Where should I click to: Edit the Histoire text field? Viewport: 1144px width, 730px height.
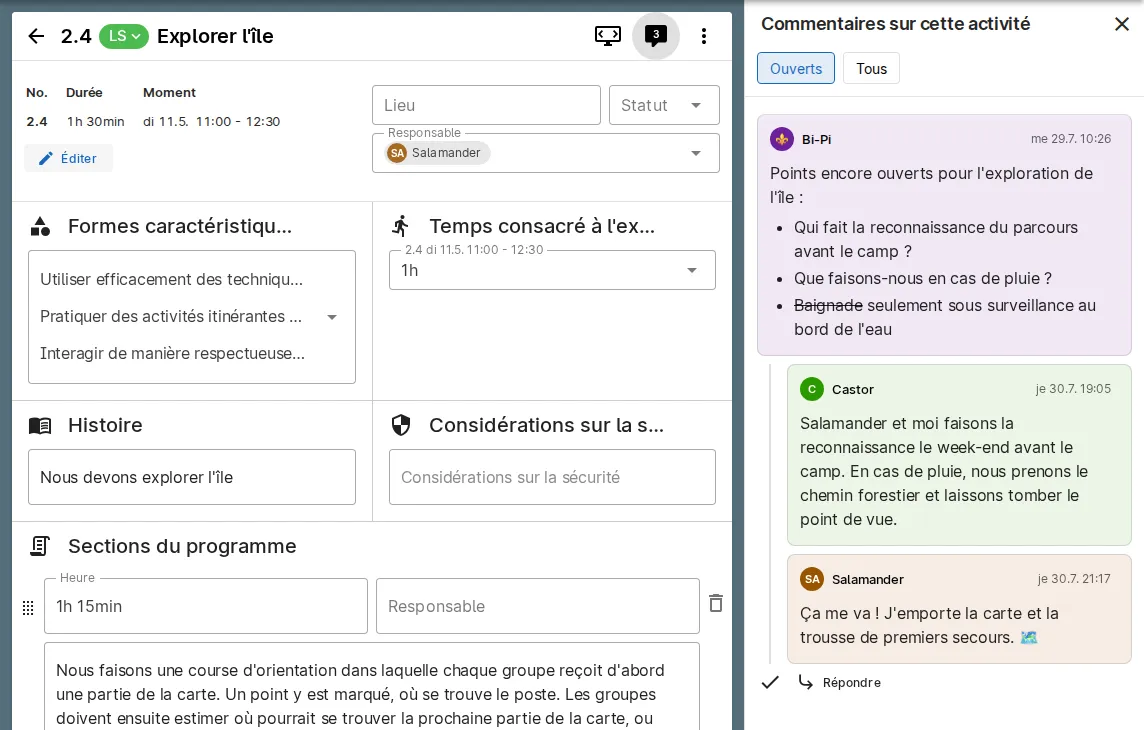(192, 477)
